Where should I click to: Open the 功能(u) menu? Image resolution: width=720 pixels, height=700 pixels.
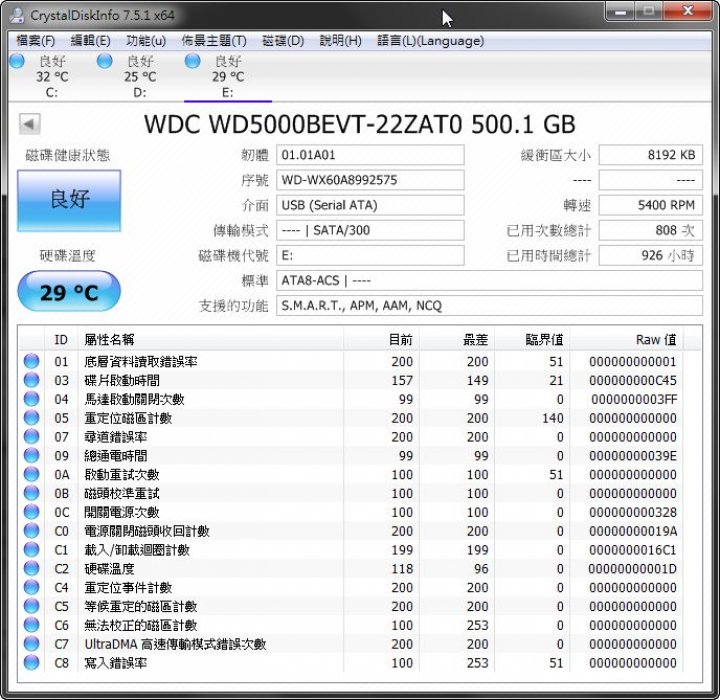(146, 41)
